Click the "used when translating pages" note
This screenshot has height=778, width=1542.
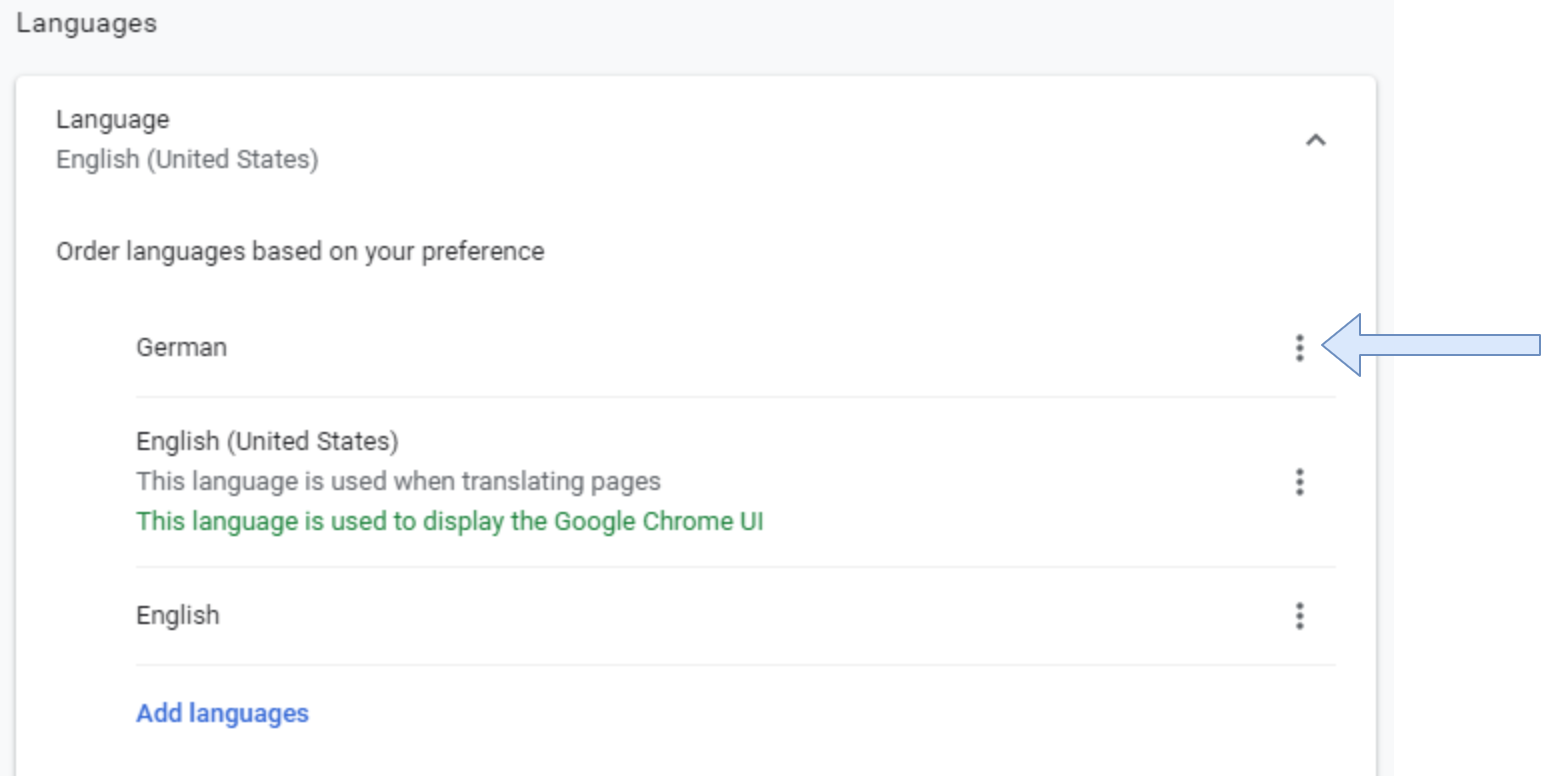(x=398, y=481)
